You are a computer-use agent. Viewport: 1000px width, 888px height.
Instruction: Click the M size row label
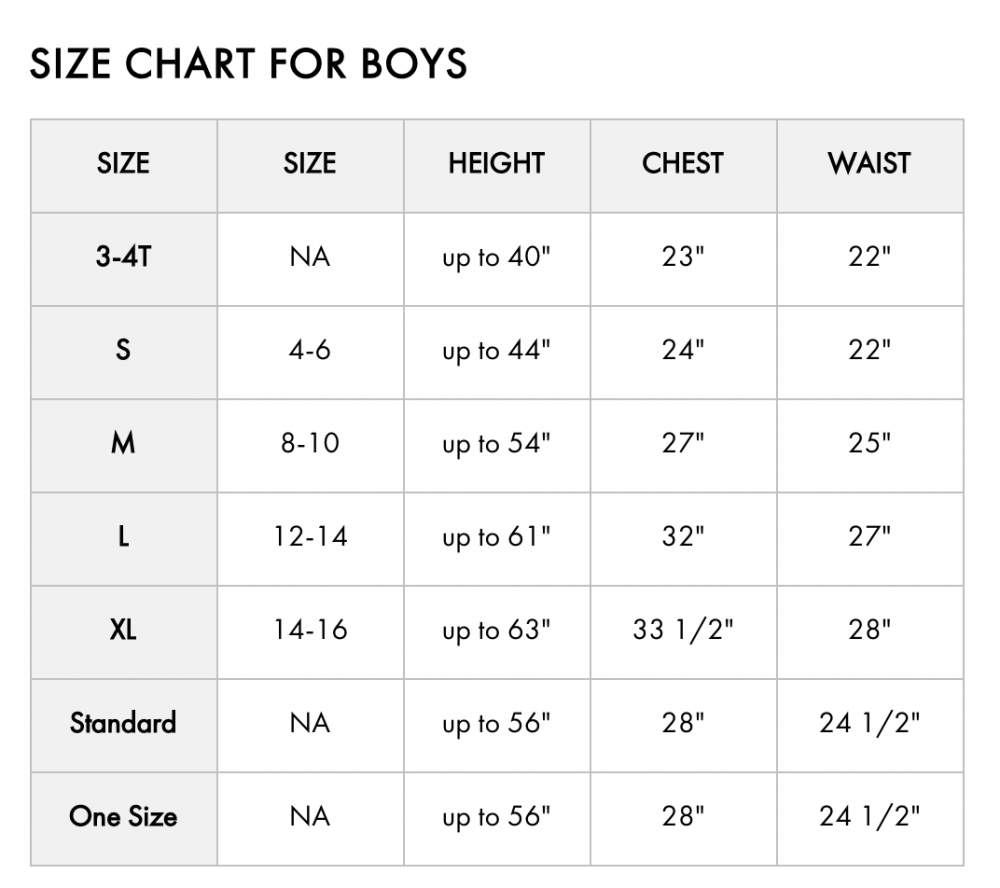tap(124, 443)
